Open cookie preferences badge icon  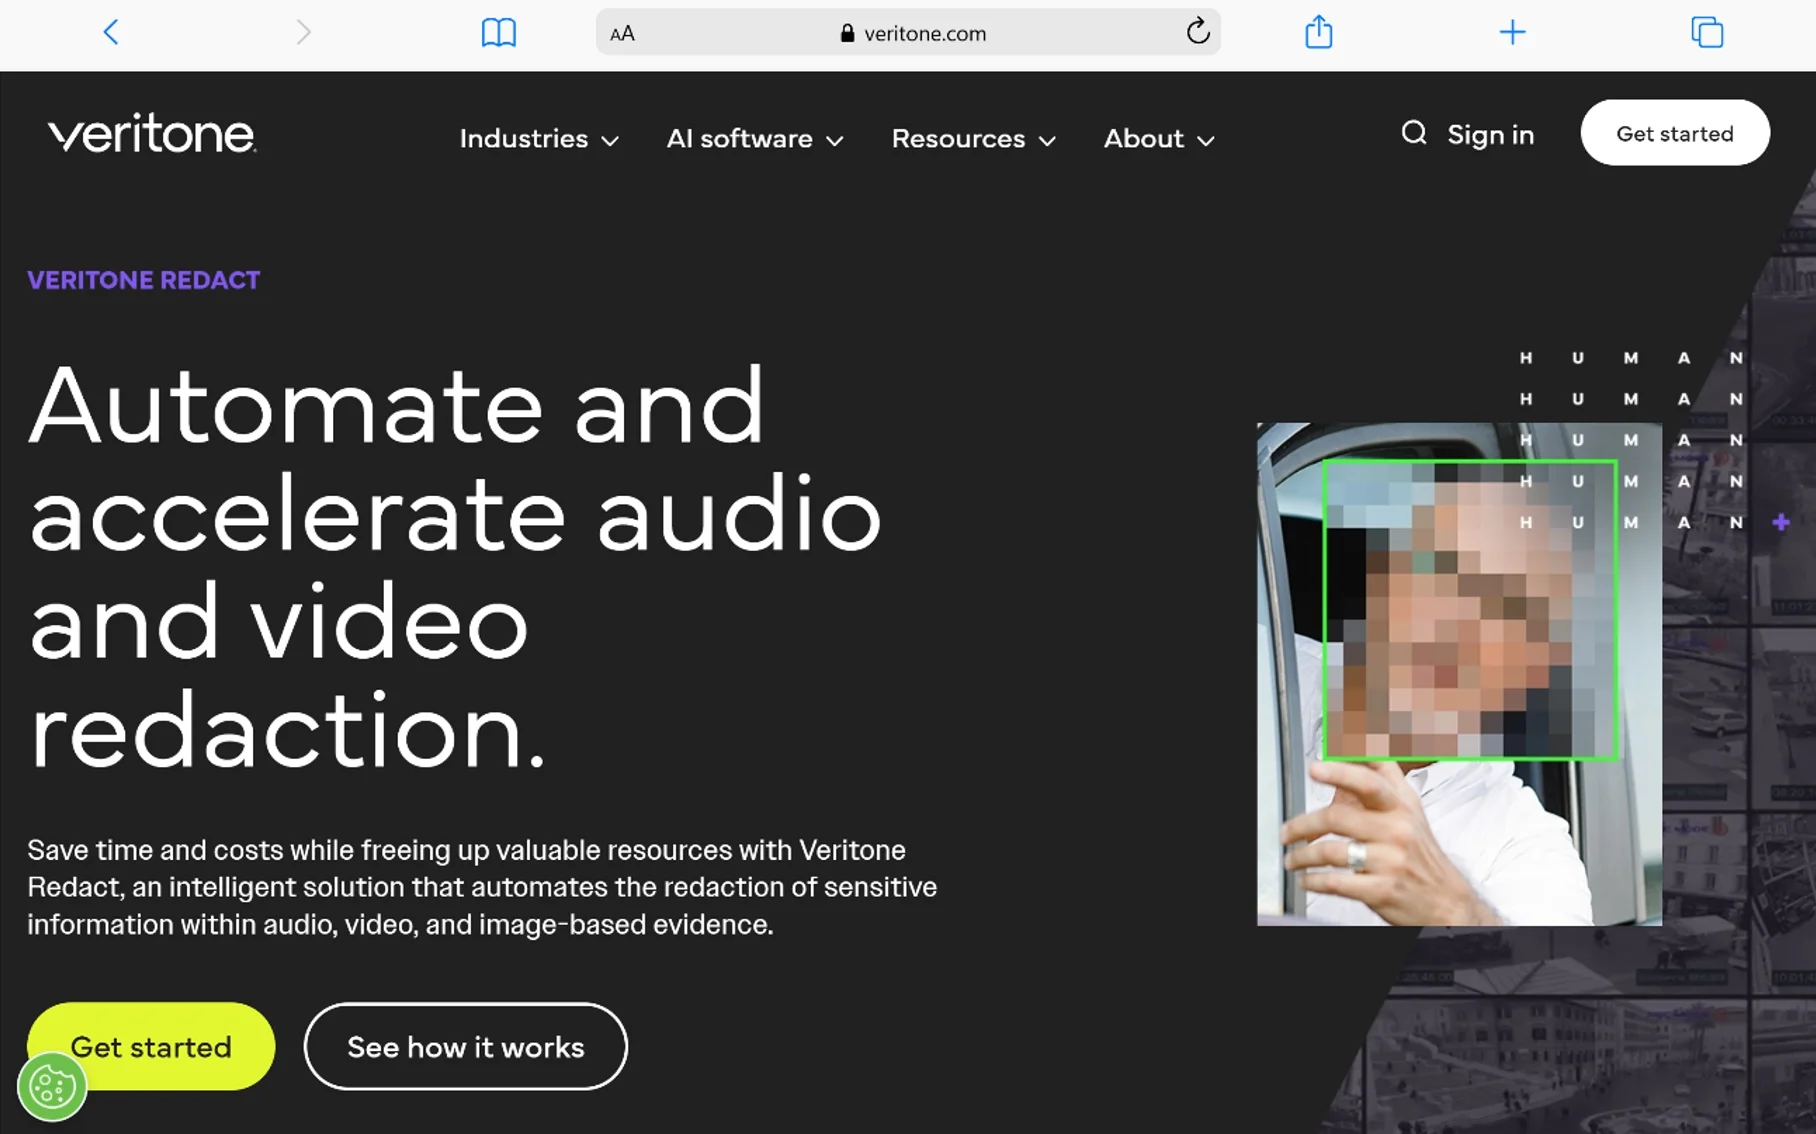click(52, 1087)
